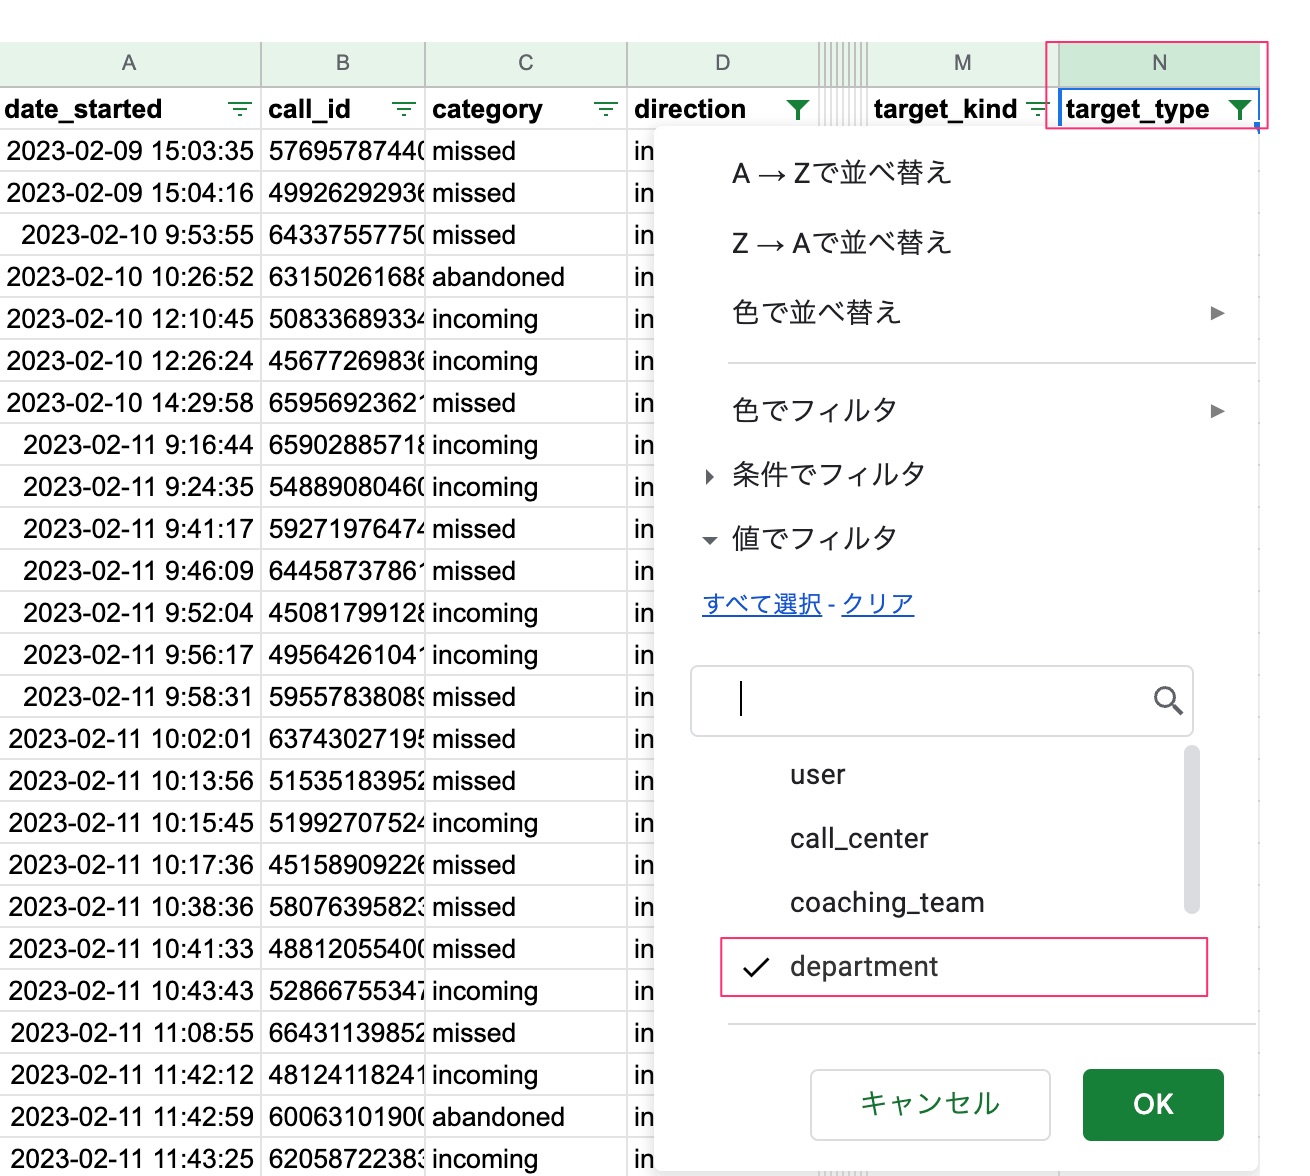Open filter icon on call_id header
Screen dimensions: 1310x1176
tap(404, 109)
